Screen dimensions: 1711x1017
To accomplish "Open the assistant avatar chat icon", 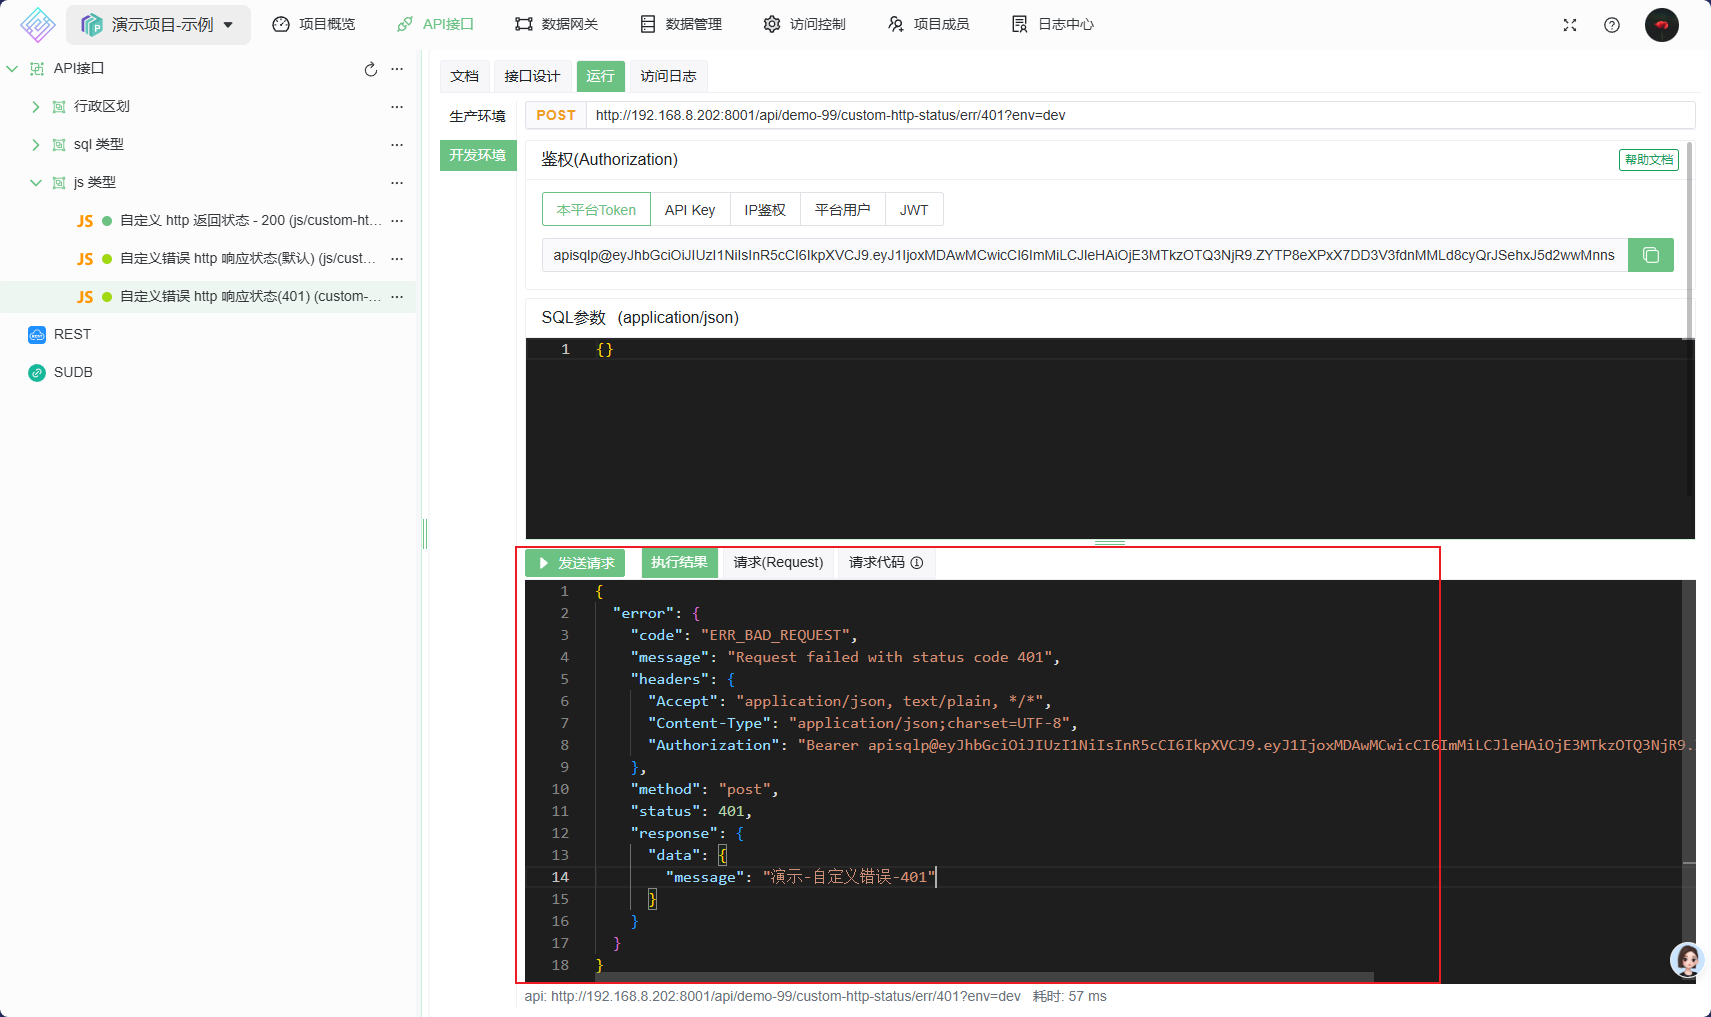I will tap(1688, 960).
